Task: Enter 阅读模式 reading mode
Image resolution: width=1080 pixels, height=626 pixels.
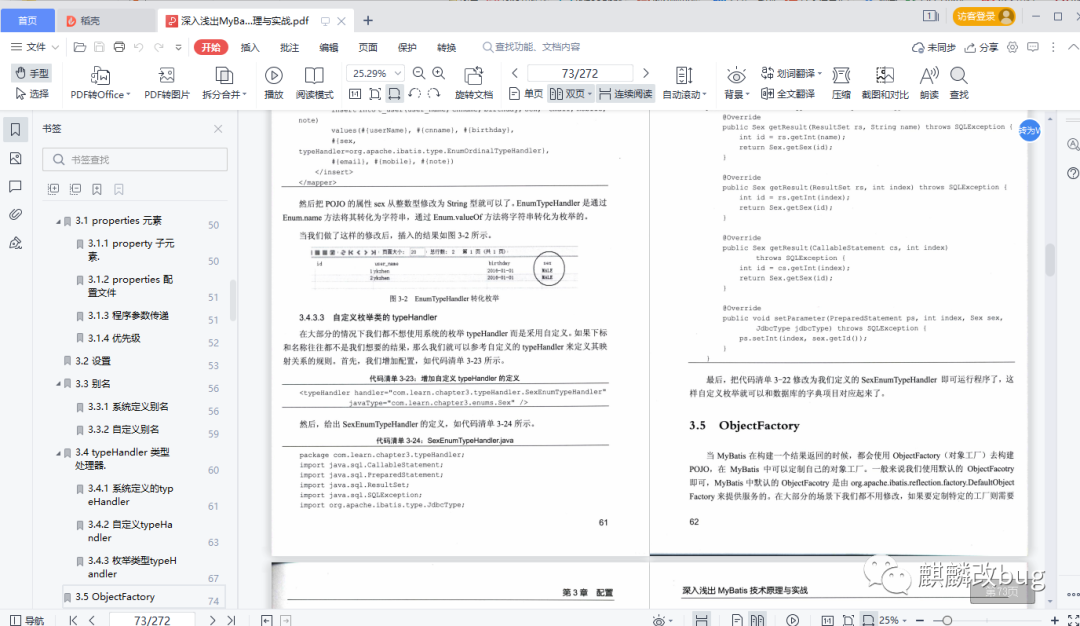Action: (x=314, y=83)
